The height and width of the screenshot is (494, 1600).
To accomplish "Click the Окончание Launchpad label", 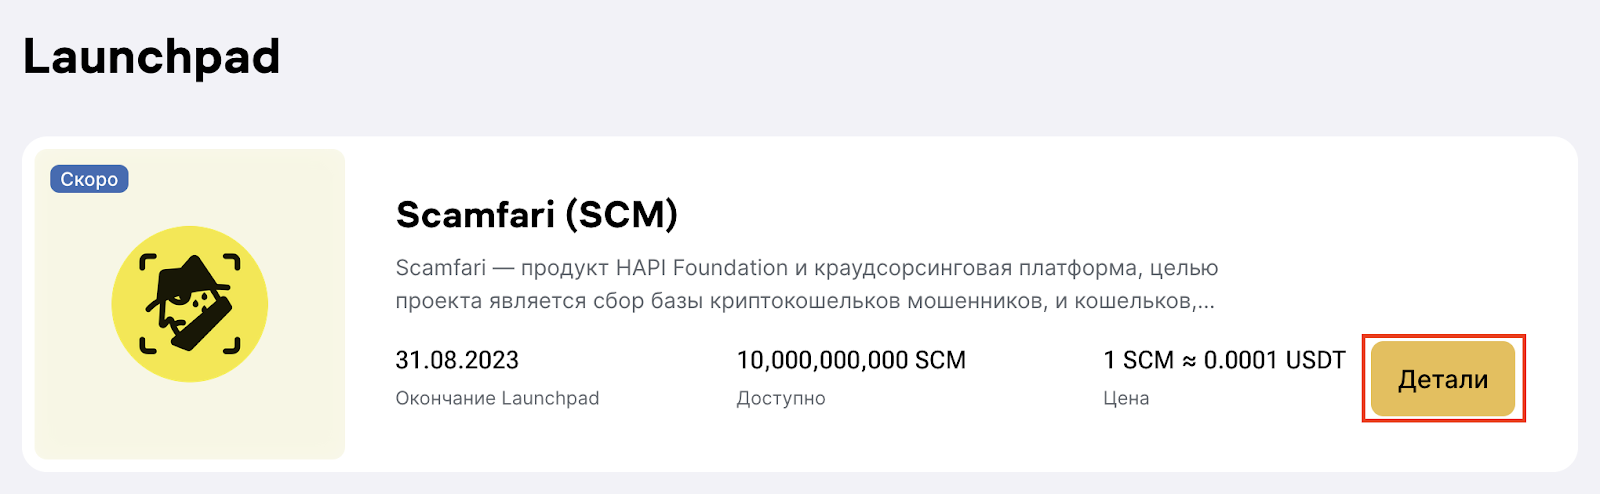I will pos(497,398).
